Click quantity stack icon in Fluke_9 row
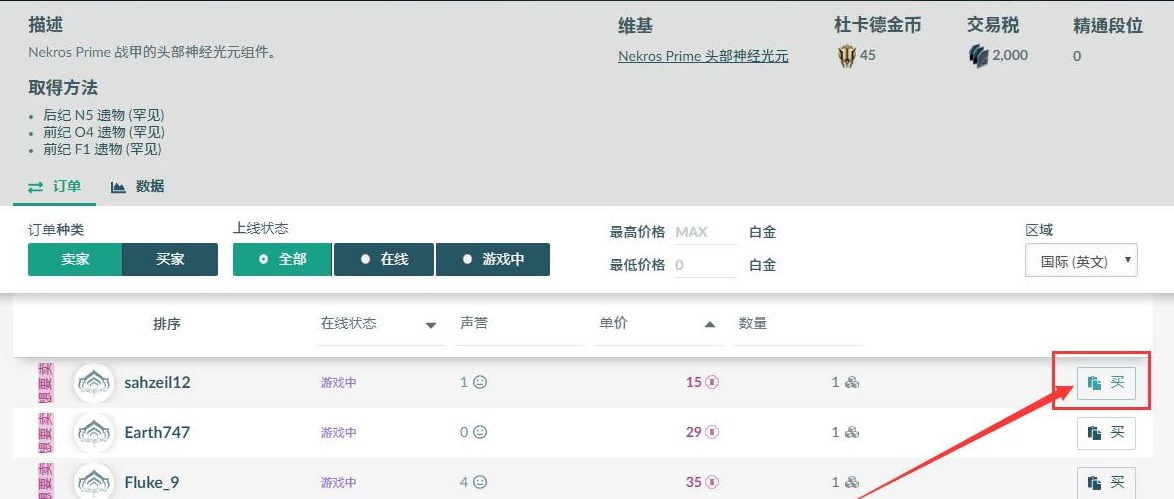The image size is (1174, 499). pos(851,483)
